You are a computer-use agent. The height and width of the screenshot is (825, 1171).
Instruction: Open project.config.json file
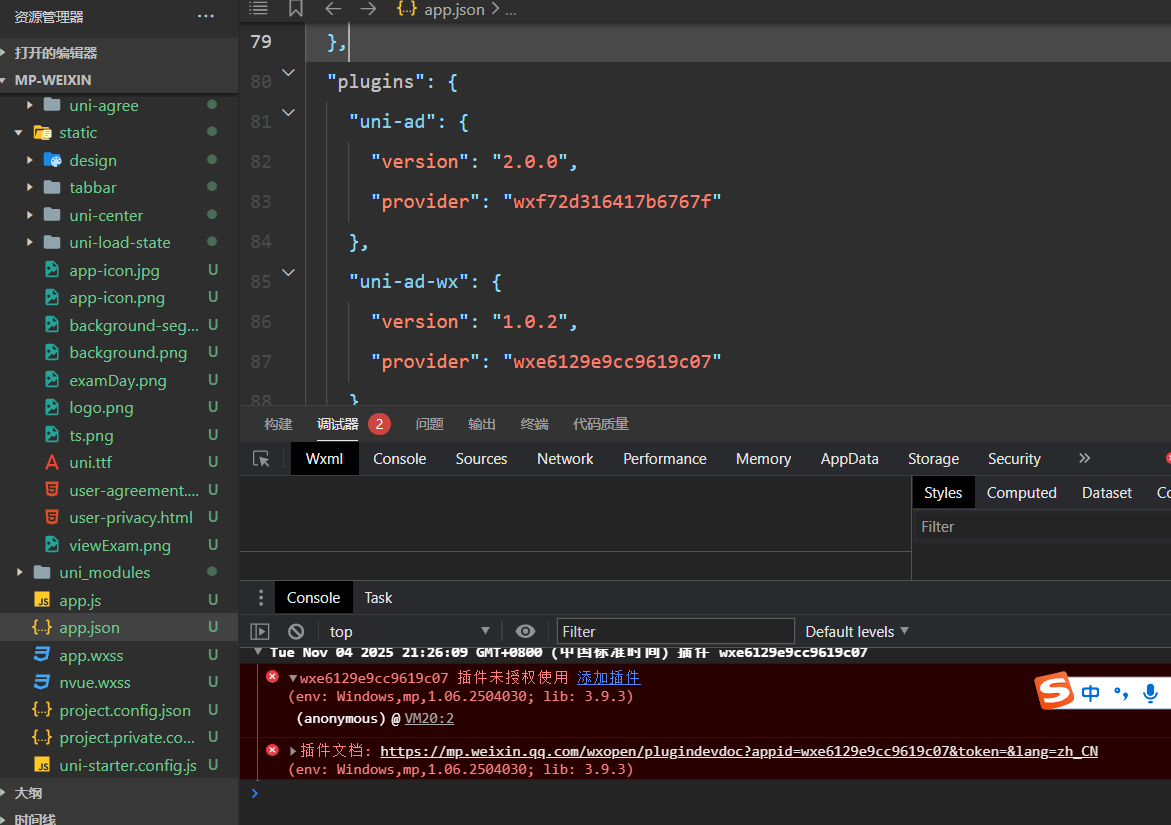125,710
